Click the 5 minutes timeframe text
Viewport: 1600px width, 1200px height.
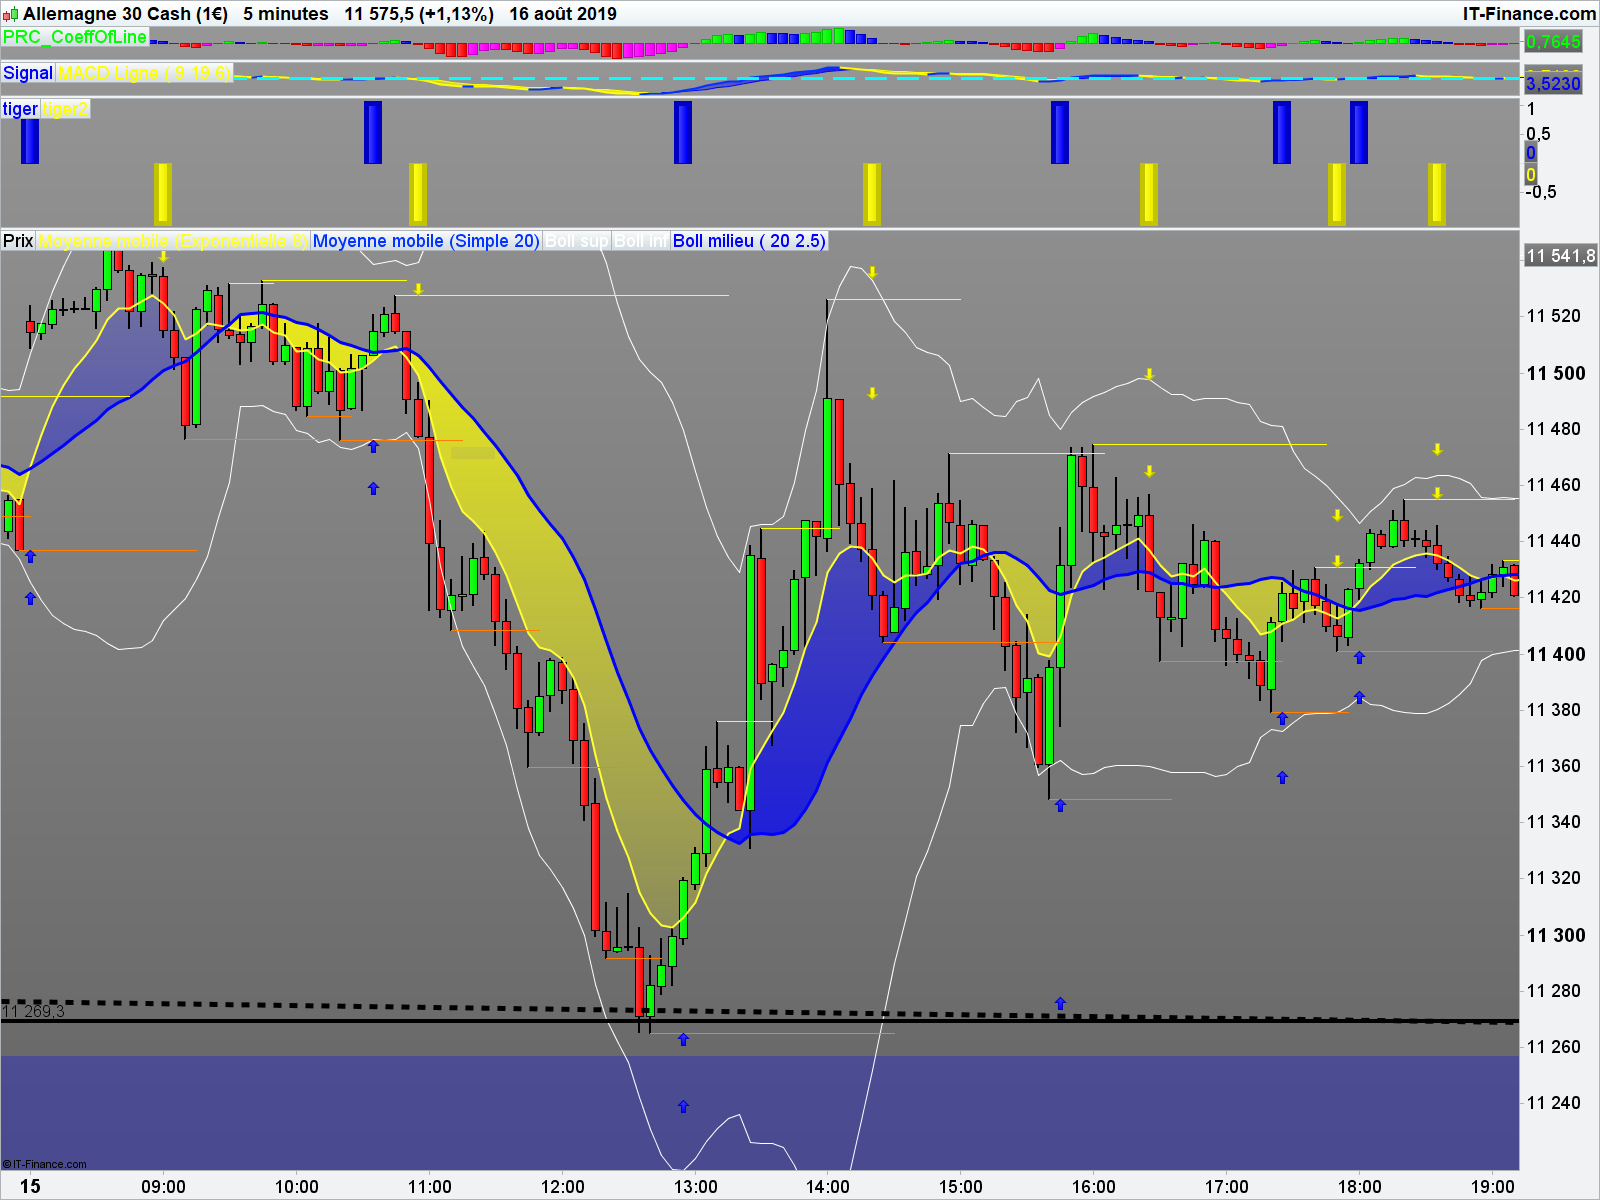(x=286, y=14)
